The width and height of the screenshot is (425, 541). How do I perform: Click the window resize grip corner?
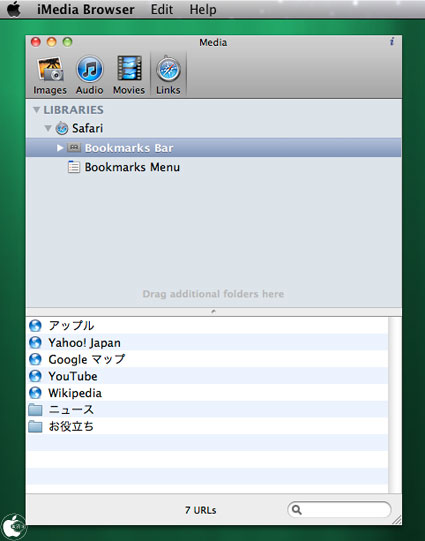pos(397,520)
